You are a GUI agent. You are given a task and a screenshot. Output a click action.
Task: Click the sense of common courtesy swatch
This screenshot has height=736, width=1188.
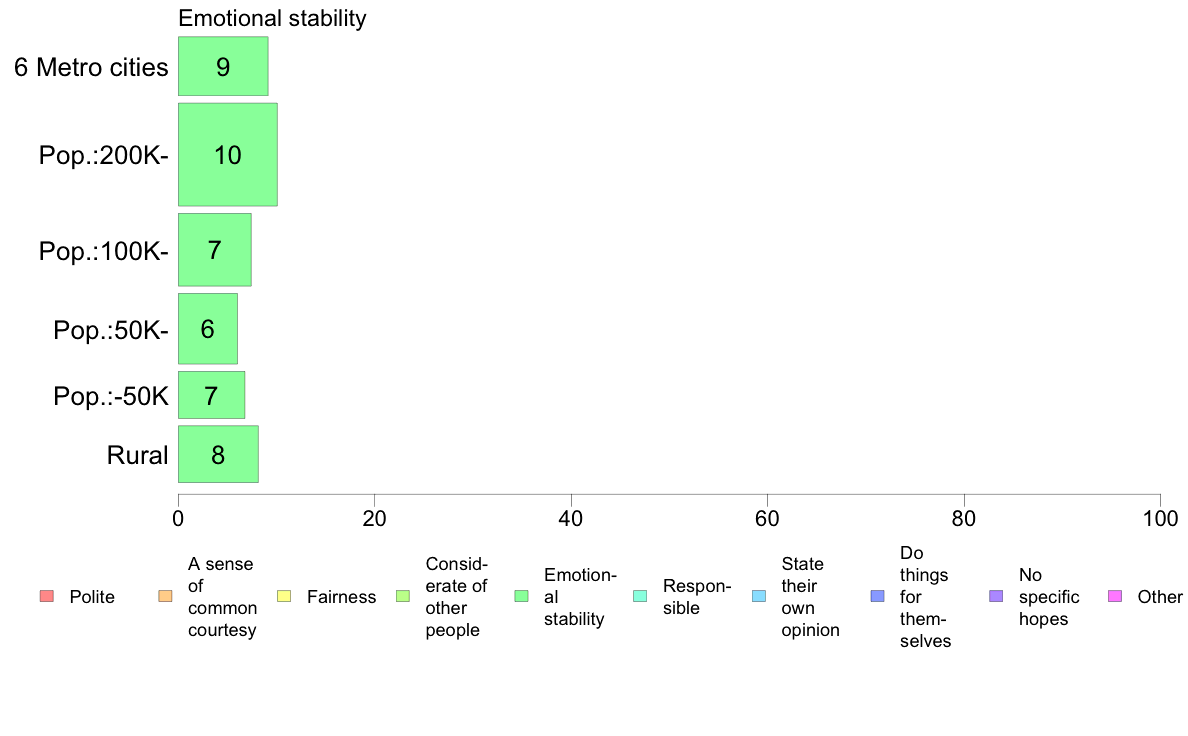coord(165,597)
